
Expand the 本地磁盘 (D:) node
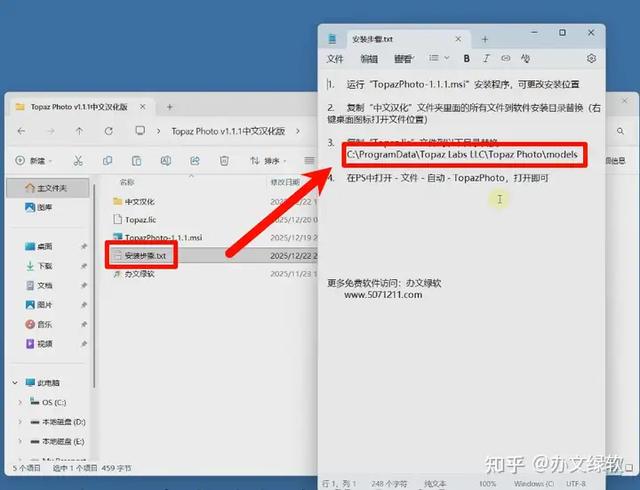[x=20, y=422]
